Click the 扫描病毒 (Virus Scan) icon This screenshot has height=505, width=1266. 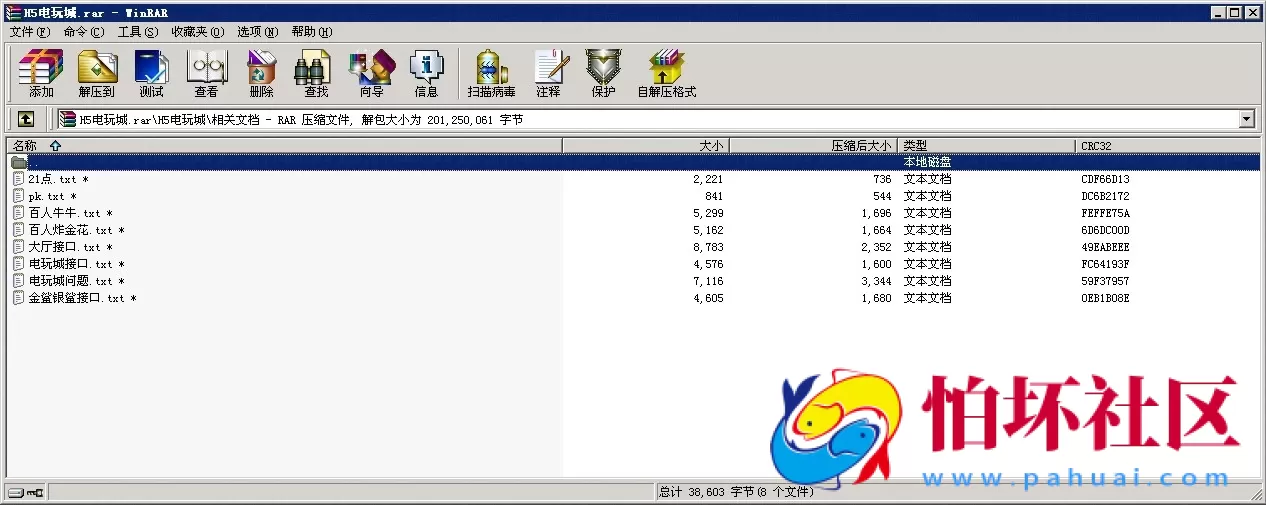491,73
